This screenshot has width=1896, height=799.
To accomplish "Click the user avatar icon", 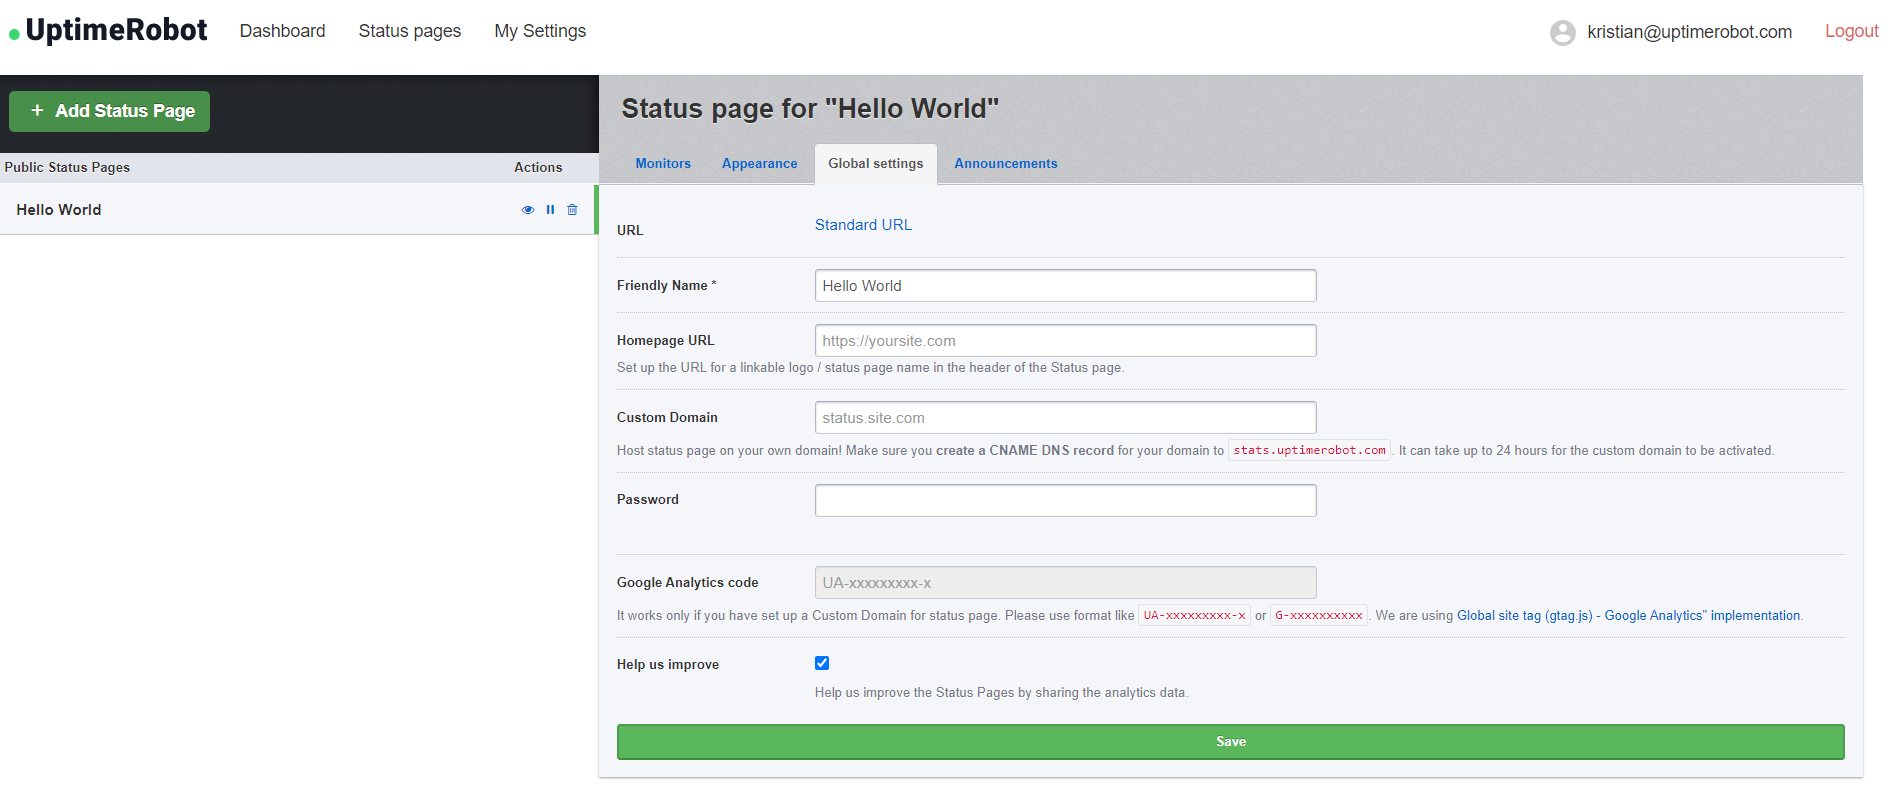I will tap(1563, 33).
